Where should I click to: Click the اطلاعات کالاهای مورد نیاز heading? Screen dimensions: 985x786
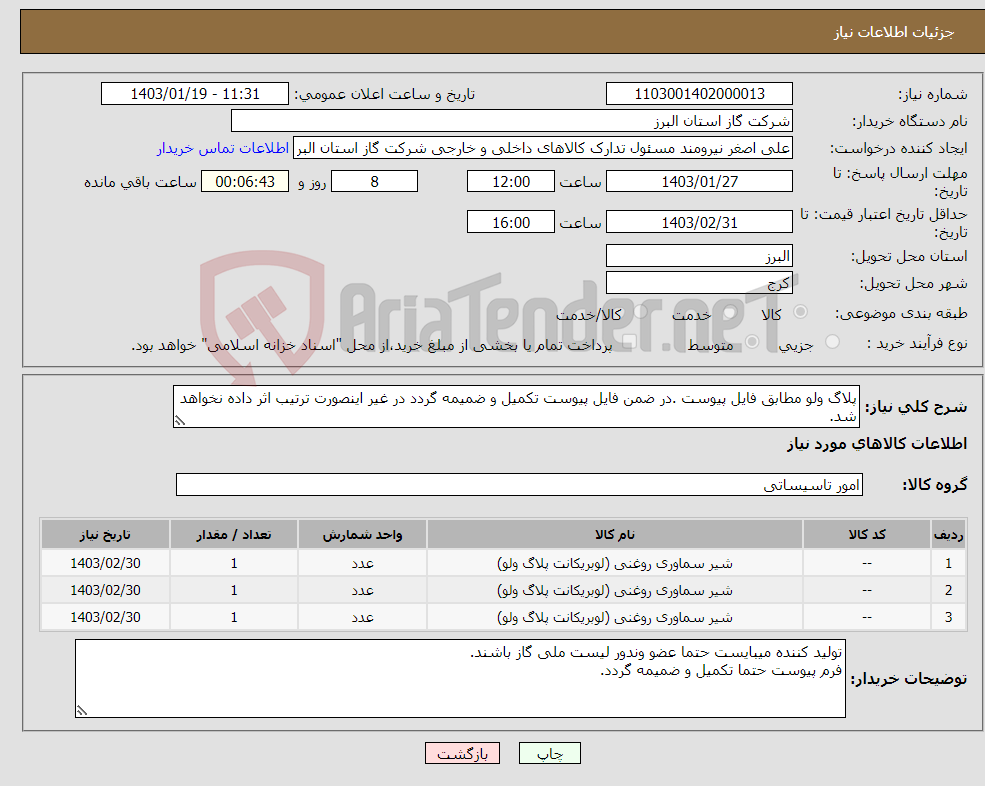877,444
